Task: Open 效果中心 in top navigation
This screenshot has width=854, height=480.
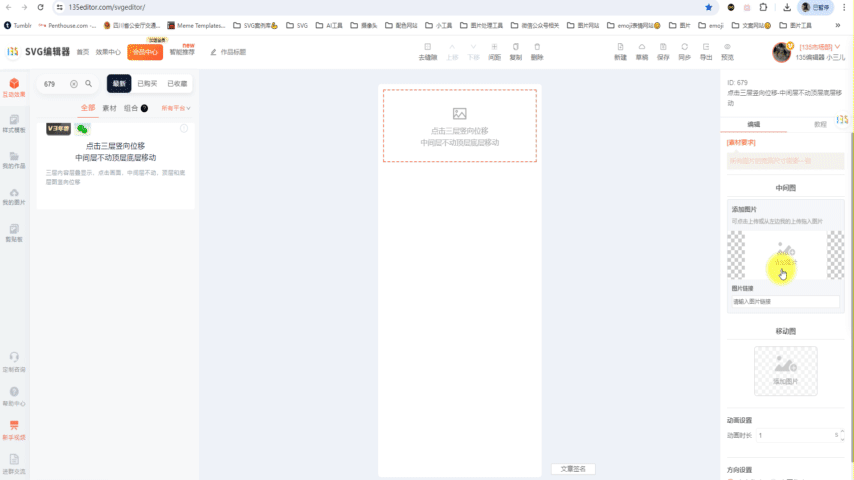Action: click(108, 52)
